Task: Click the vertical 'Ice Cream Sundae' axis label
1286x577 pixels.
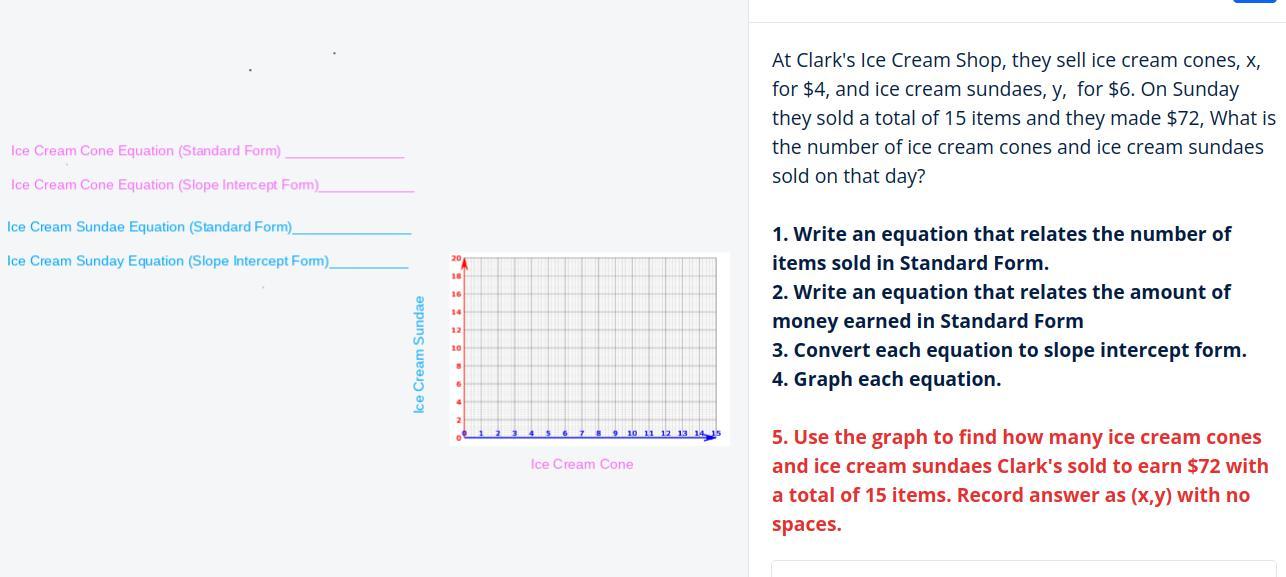Action: click(x=419, y=355)
